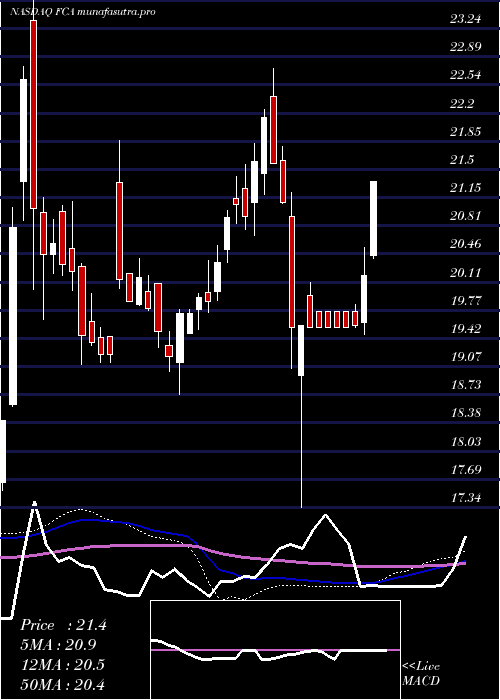Select the 19.42 price axis label
500x700 pixels.
466,329
